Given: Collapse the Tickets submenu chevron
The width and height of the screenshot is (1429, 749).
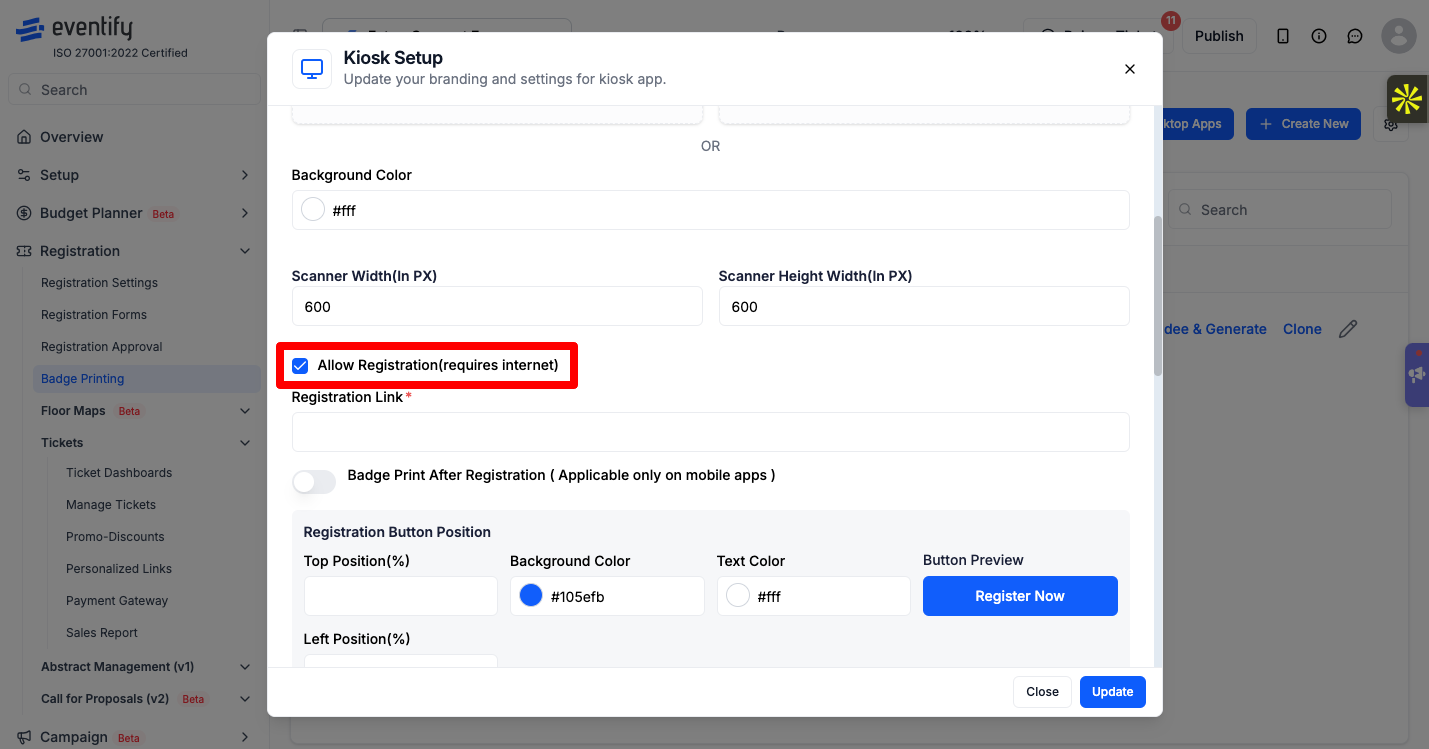Looking at the screenshot, I should click(x=245, y=443).
